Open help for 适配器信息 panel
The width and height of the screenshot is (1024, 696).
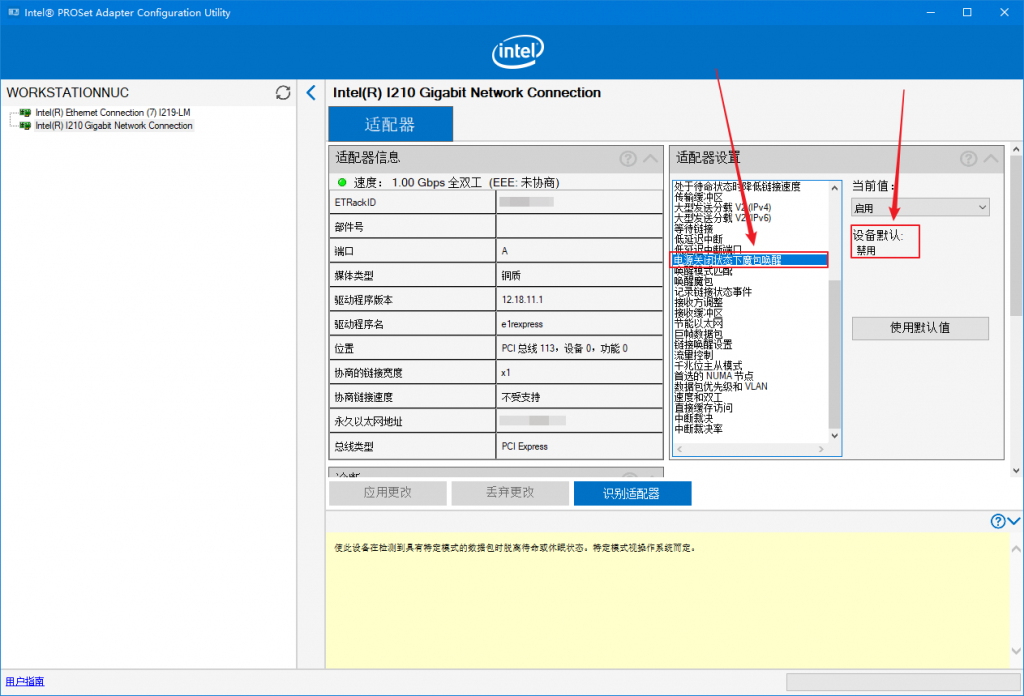628,158
